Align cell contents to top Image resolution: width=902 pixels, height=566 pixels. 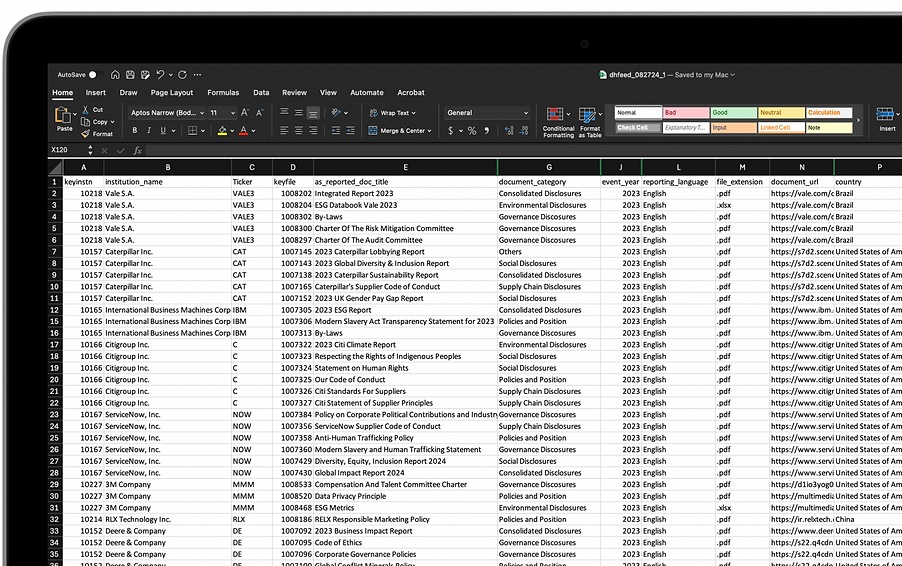pos(284,113)
